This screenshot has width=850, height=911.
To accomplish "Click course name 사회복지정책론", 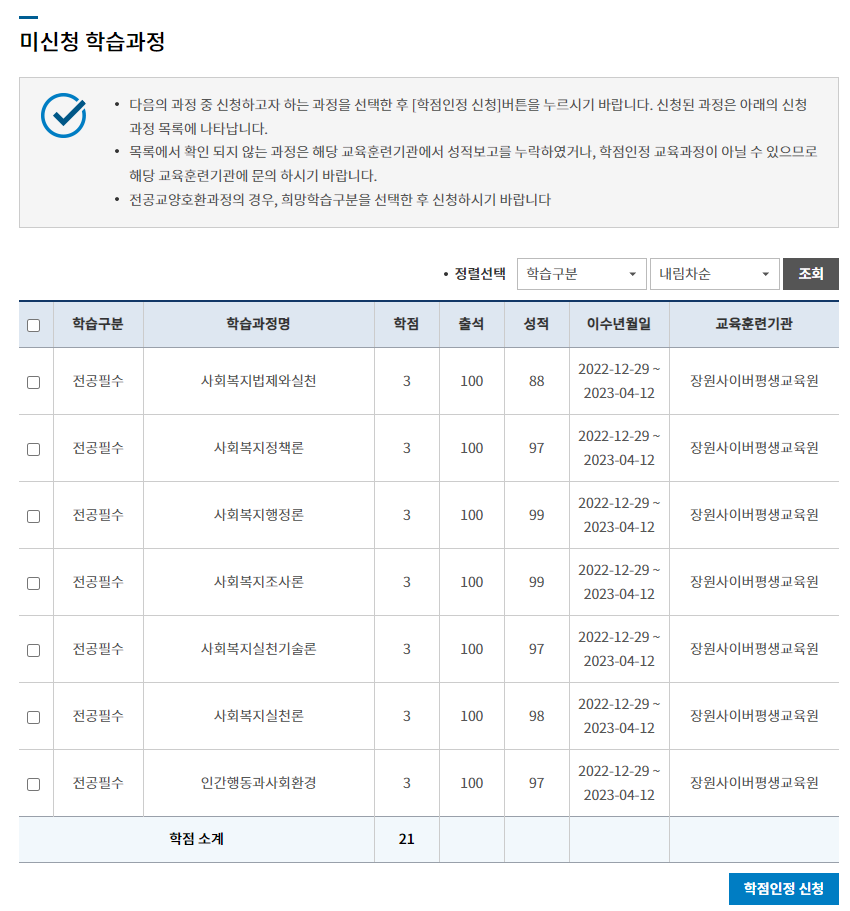I will click(x=259, y=448).
